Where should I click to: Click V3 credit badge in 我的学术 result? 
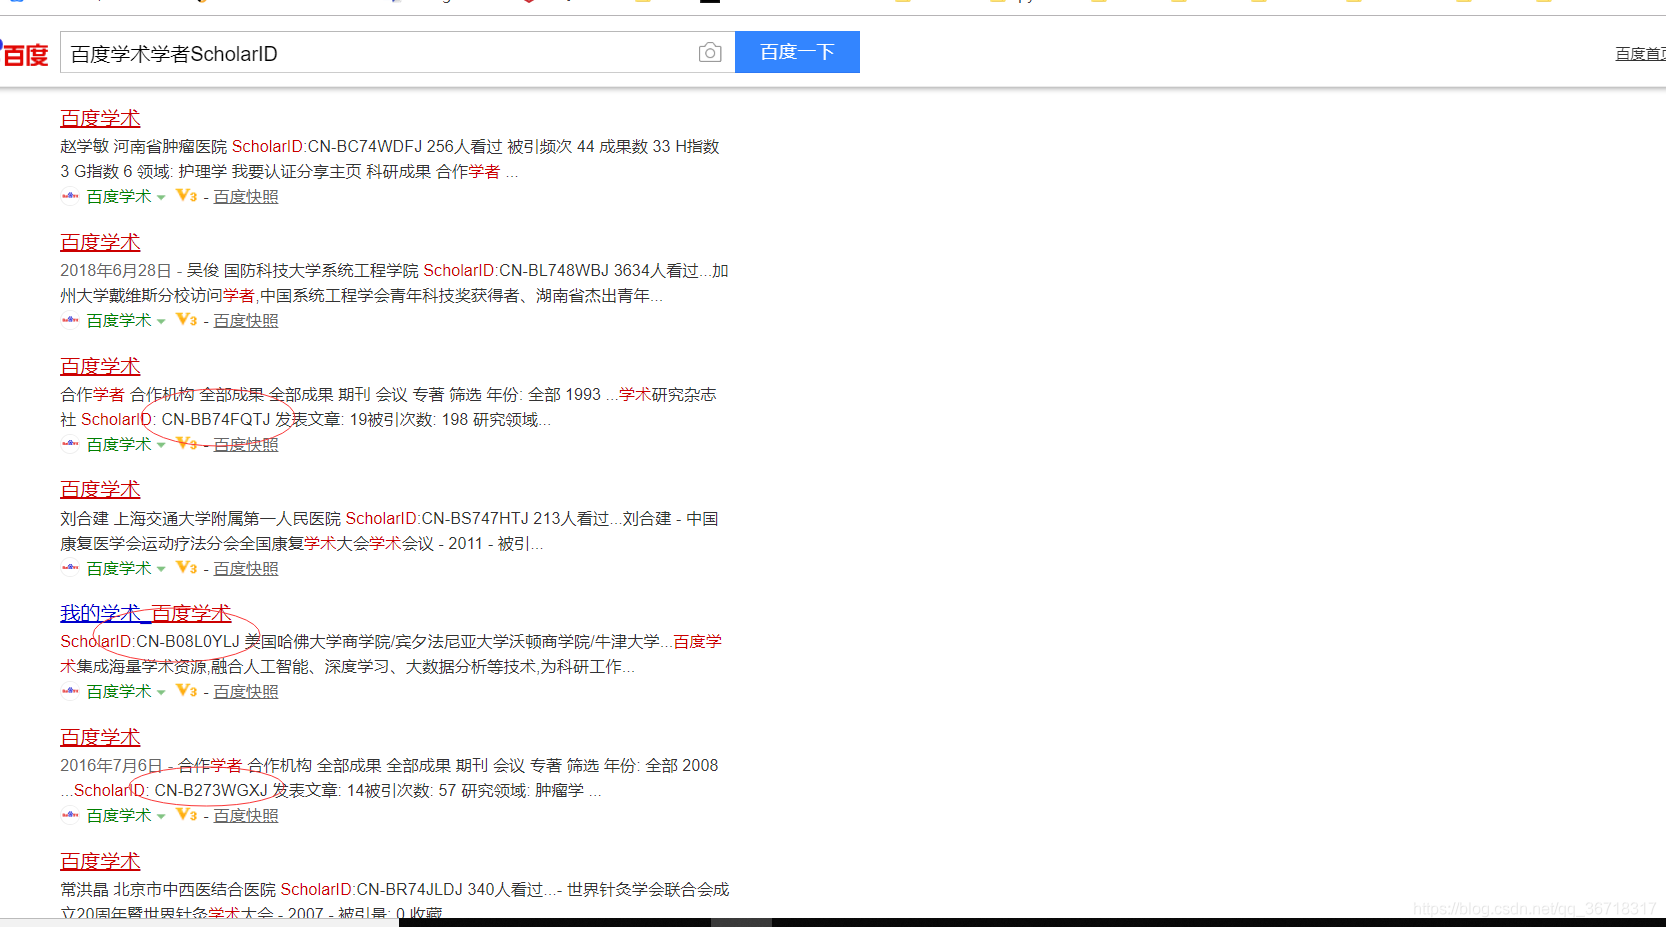tap(187, 691)
